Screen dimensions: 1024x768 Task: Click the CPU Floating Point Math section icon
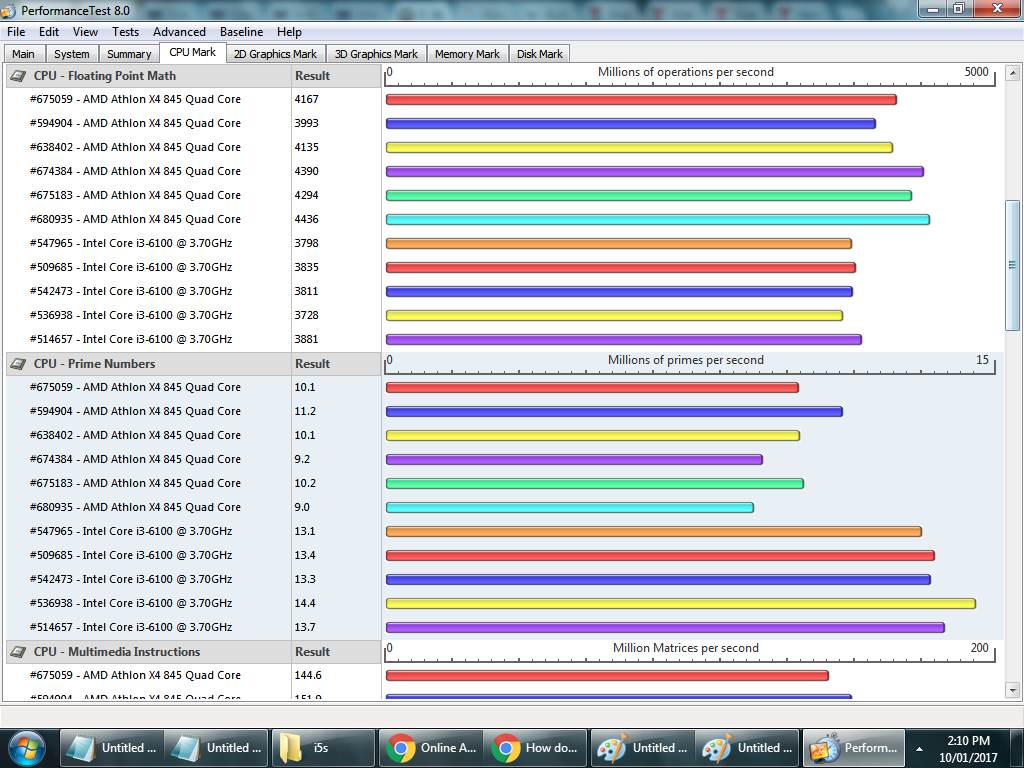click(18, 76)
